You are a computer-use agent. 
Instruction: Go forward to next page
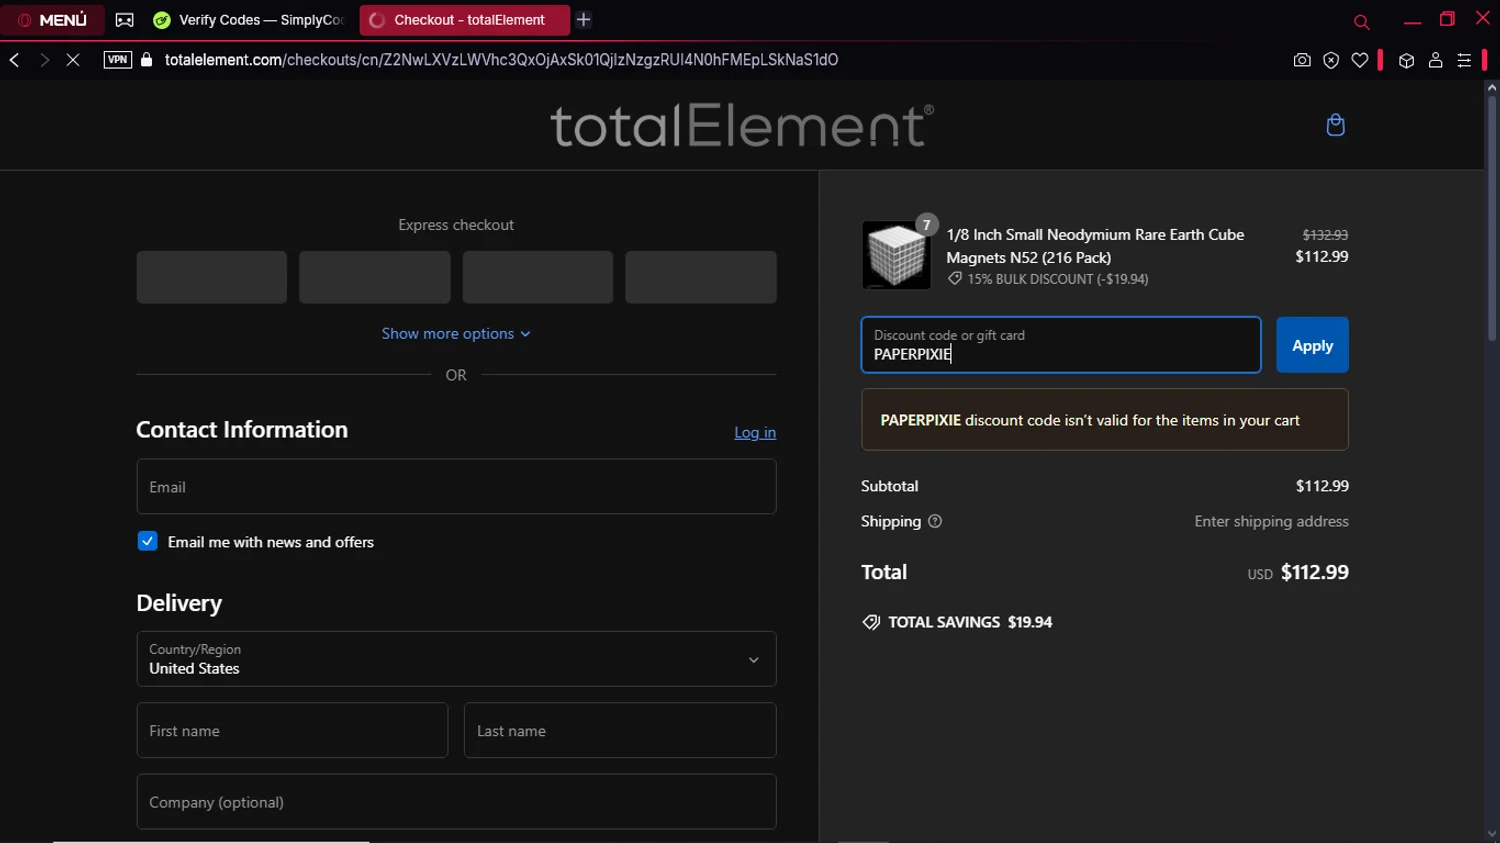tap(44, 60)
